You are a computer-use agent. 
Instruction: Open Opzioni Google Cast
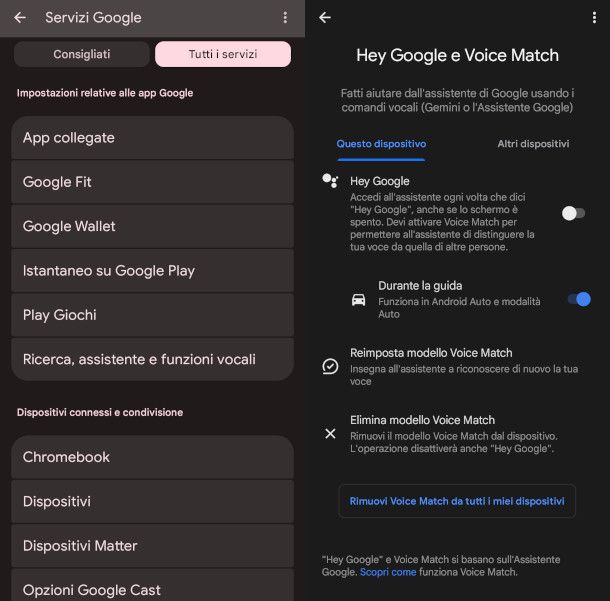pyautogui.click(x=152, y=585)
